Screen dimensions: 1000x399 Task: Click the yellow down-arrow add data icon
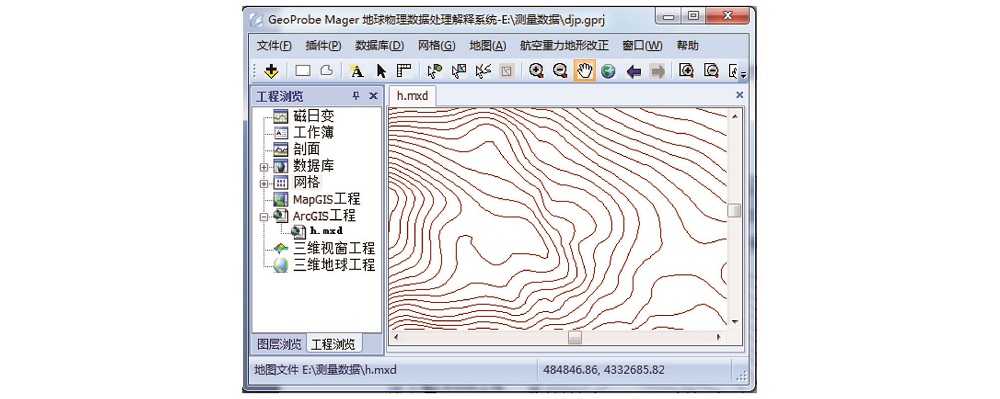point(272,71)
